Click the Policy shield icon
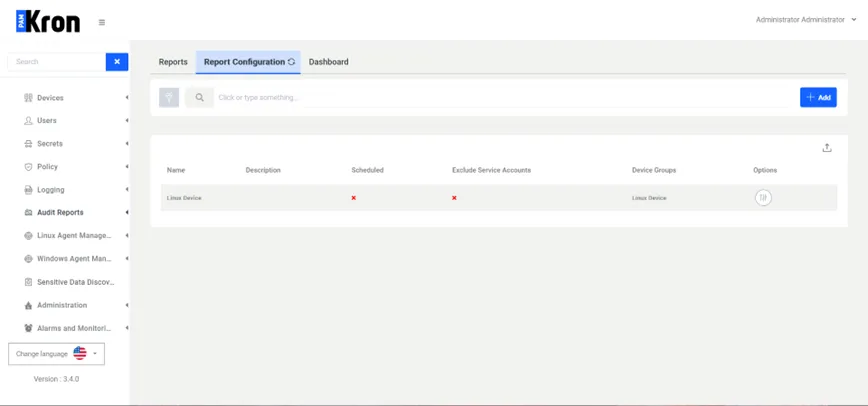The height and width of the screenshot is (406, 868). [x=29, y=167]
